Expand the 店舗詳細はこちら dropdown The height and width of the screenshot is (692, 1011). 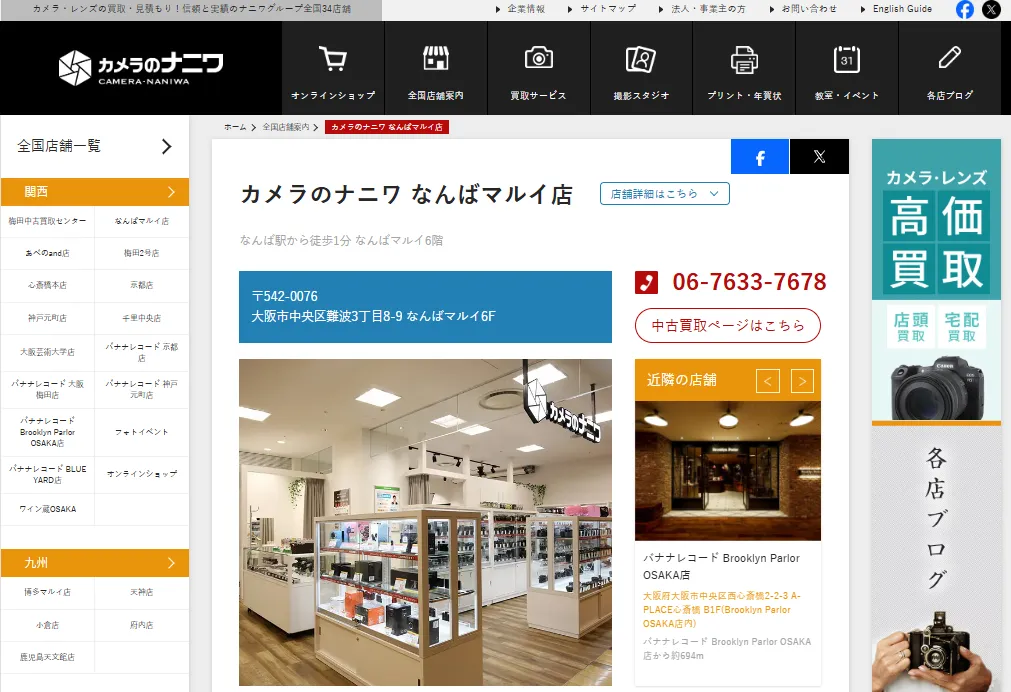click(664, 193)
